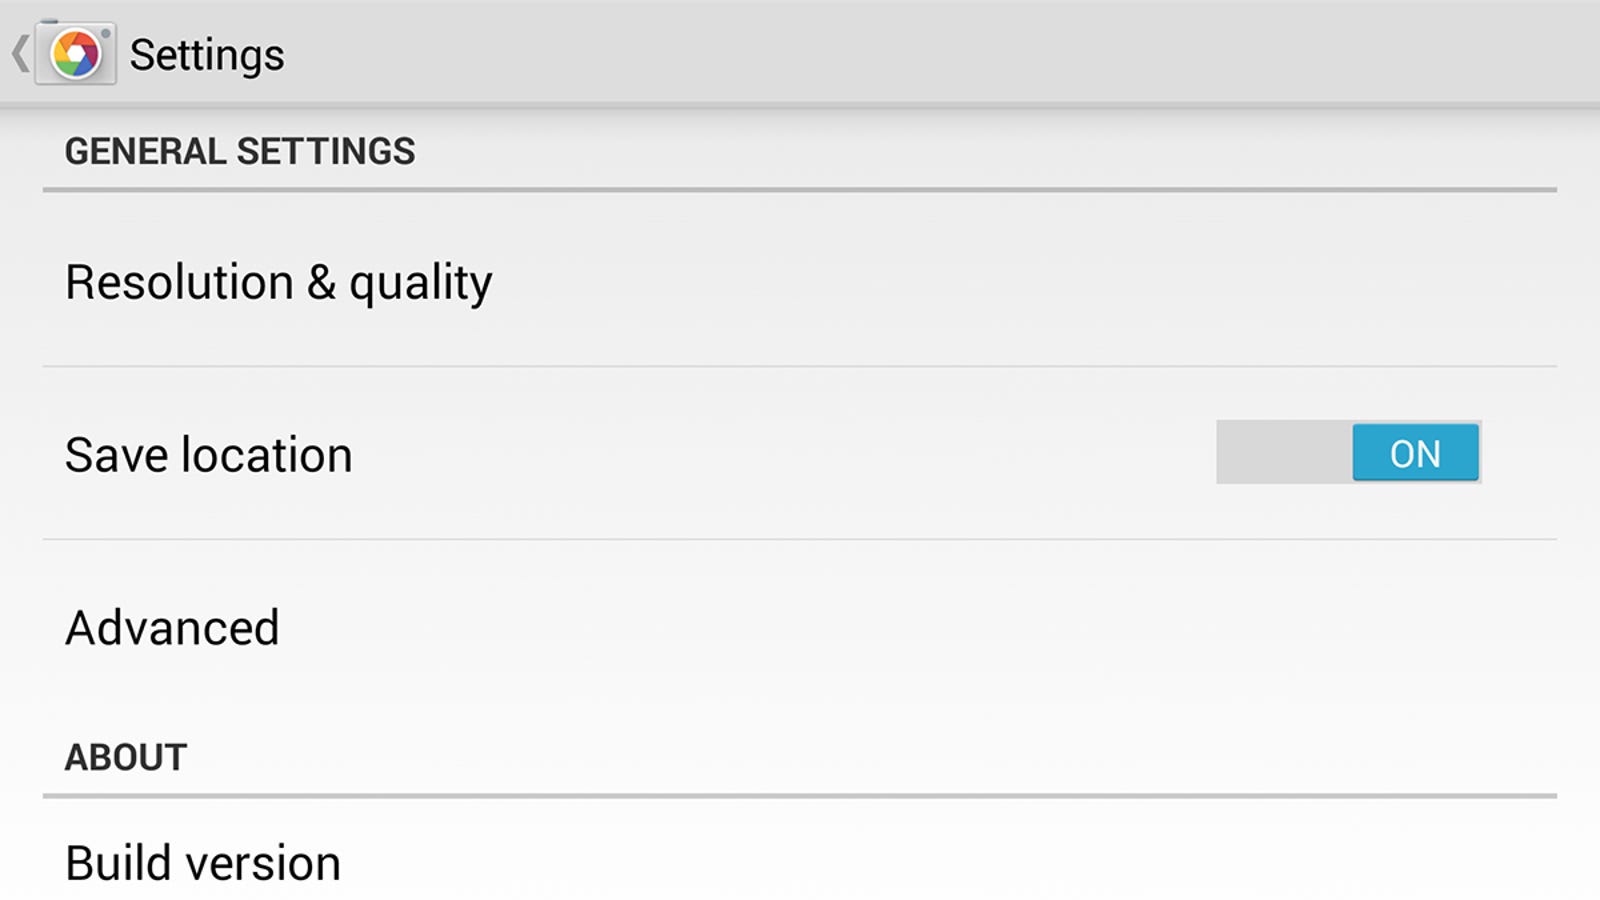View the Build version entry
The height and width of the screenshot is (900, 1600).
[800, 860]
